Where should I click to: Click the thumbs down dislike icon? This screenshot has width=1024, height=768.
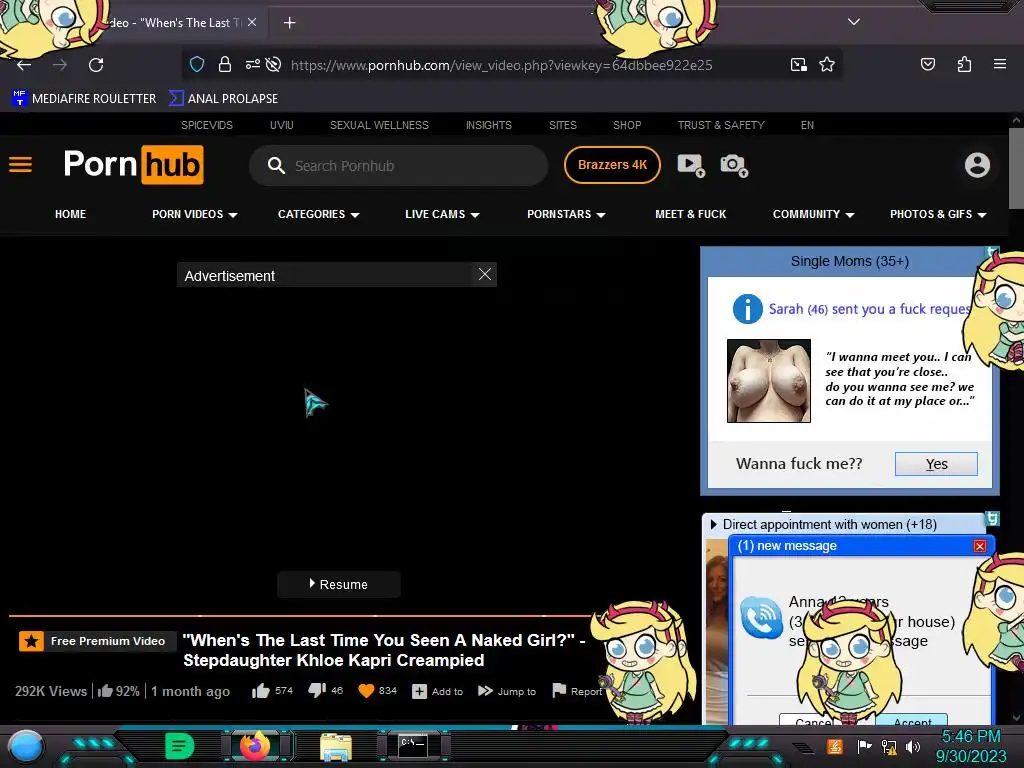click(x=317, y=691)
